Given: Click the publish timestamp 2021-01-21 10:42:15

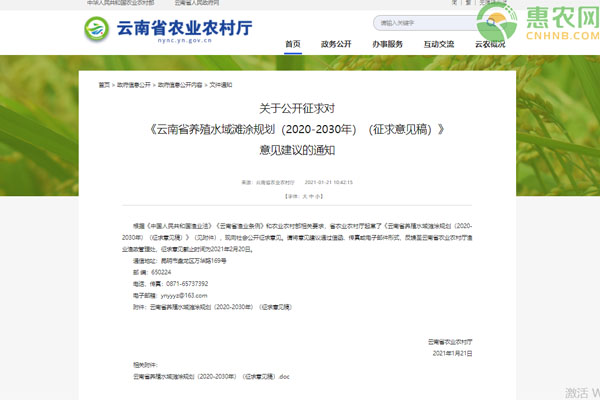Looking at the screenshot, I should [x=329, y=182].
